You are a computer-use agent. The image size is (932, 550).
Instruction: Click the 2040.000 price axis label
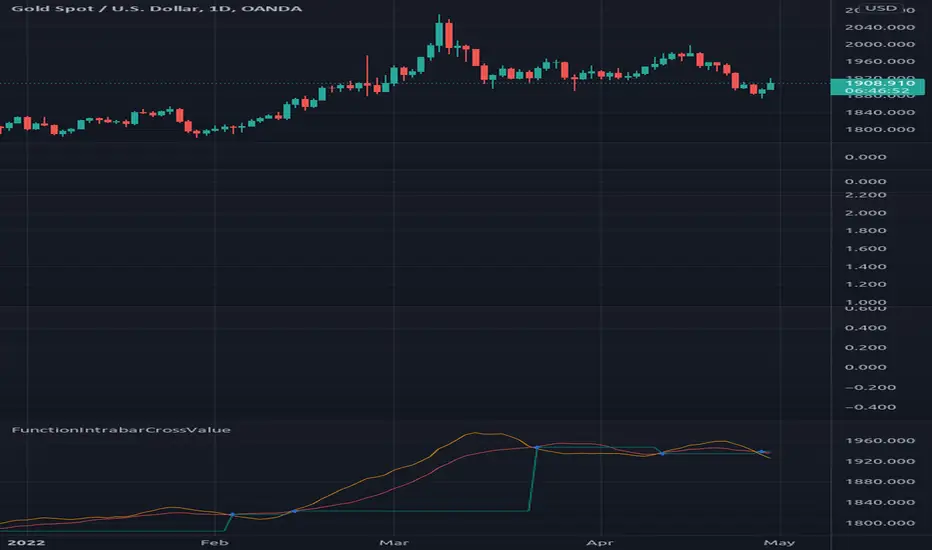pyautogui.click(x=880, y=27)
